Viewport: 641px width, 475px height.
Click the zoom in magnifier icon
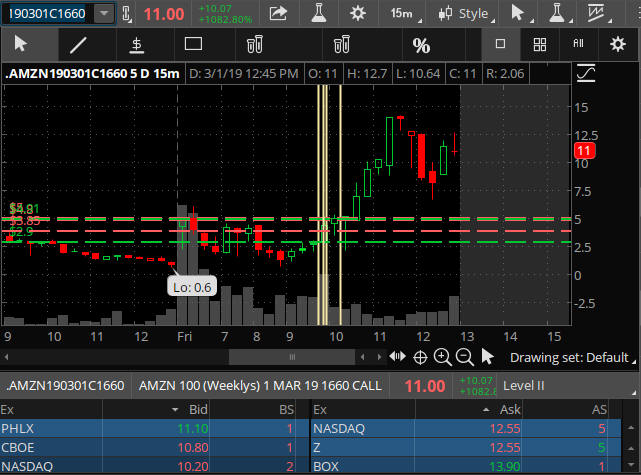[x=443, y=357]
